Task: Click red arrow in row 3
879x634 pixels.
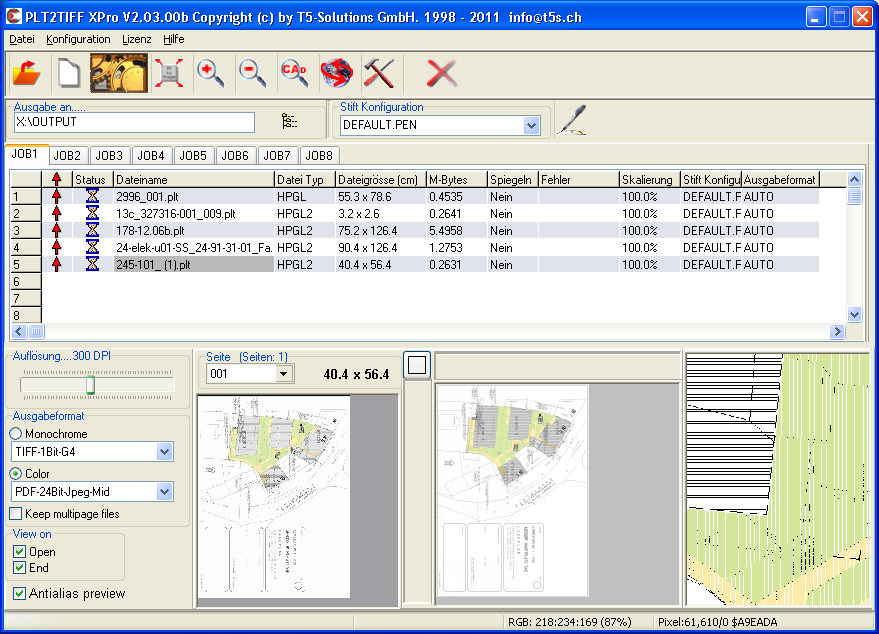Action: click(x=57, y=230)
